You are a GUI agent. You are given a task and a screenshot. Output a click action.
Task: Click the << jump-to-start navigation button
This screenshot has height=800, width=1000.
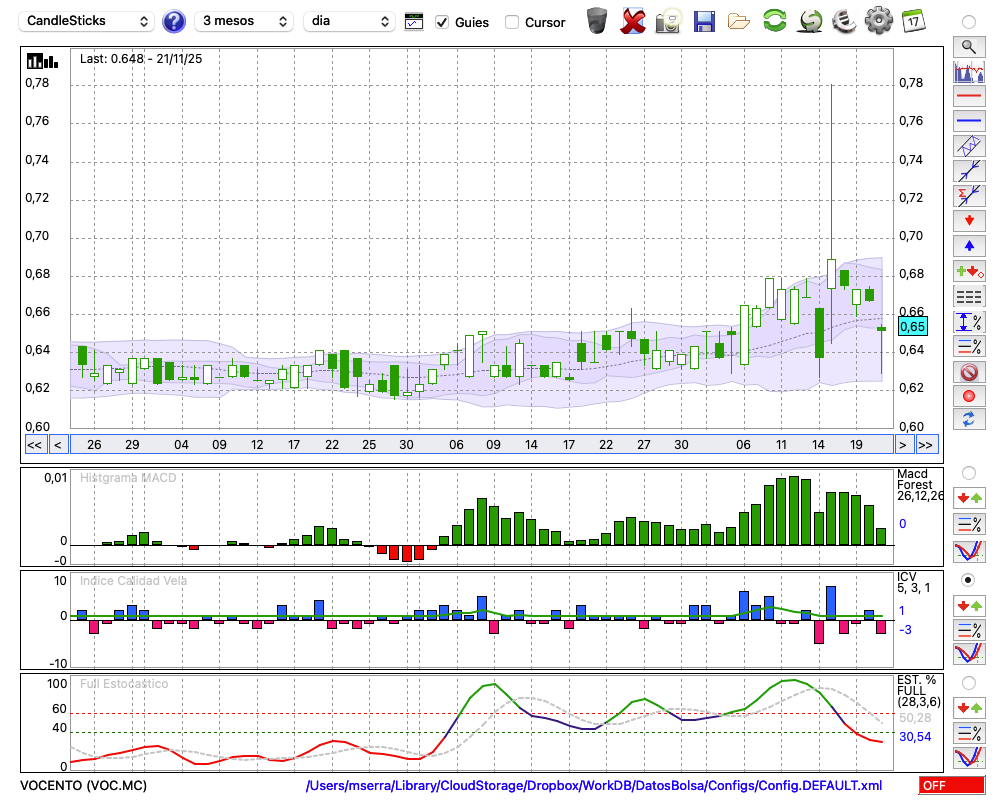pos(34,444)
